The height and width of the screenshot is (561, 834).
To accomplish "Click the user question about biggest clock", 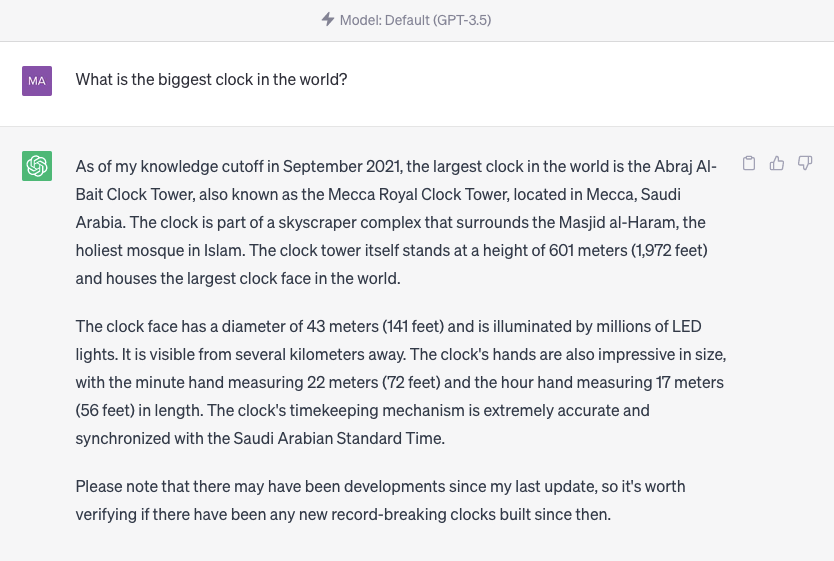I will (211, 80).
